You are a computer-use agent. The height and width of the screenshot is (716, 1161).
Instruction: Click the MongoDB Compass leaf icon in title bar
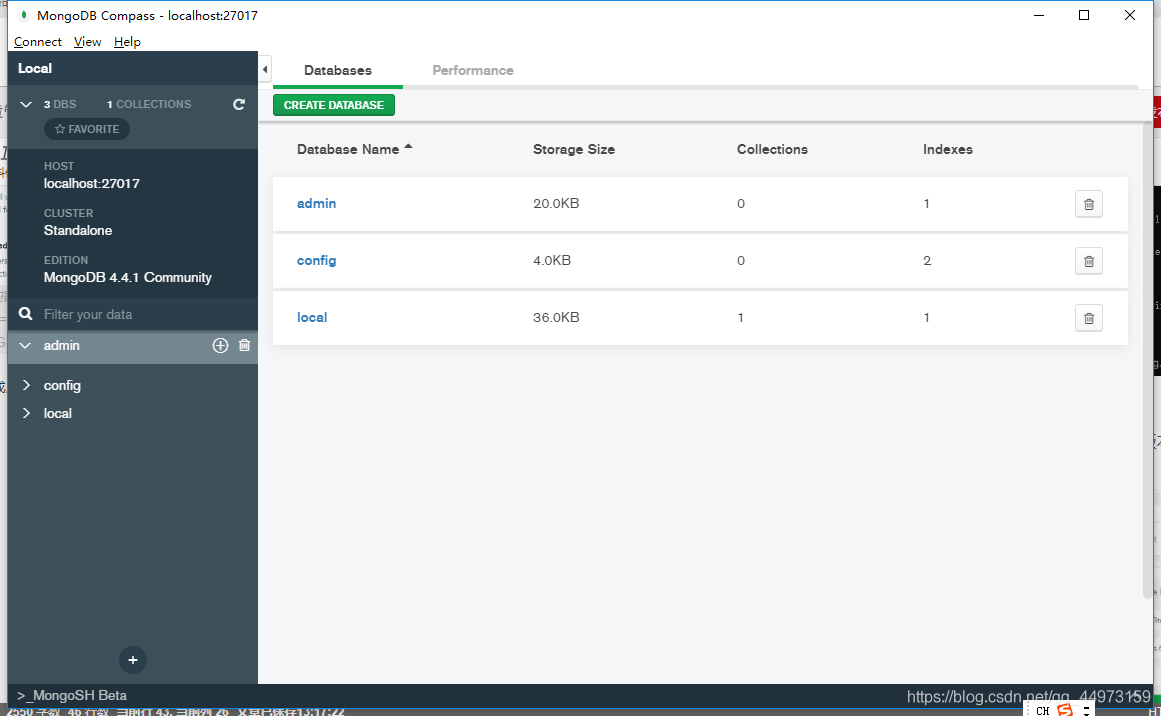click(x=24, y=15)
